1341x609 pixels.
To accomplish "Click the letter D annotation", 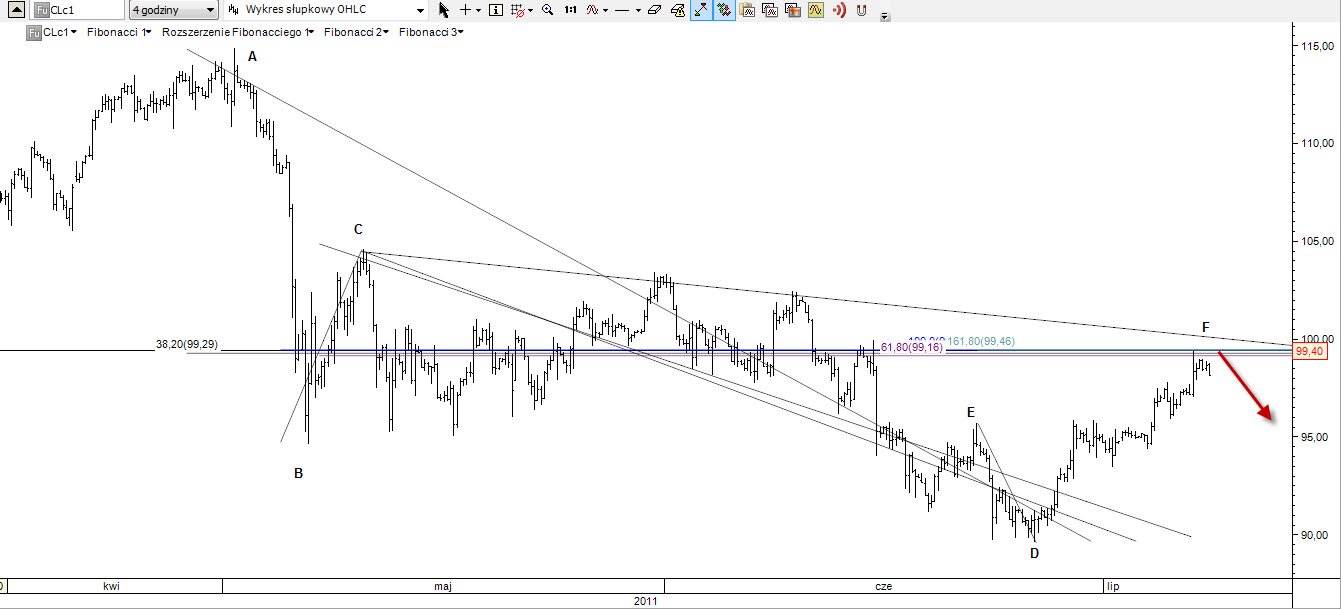I will pos(1034,552).
